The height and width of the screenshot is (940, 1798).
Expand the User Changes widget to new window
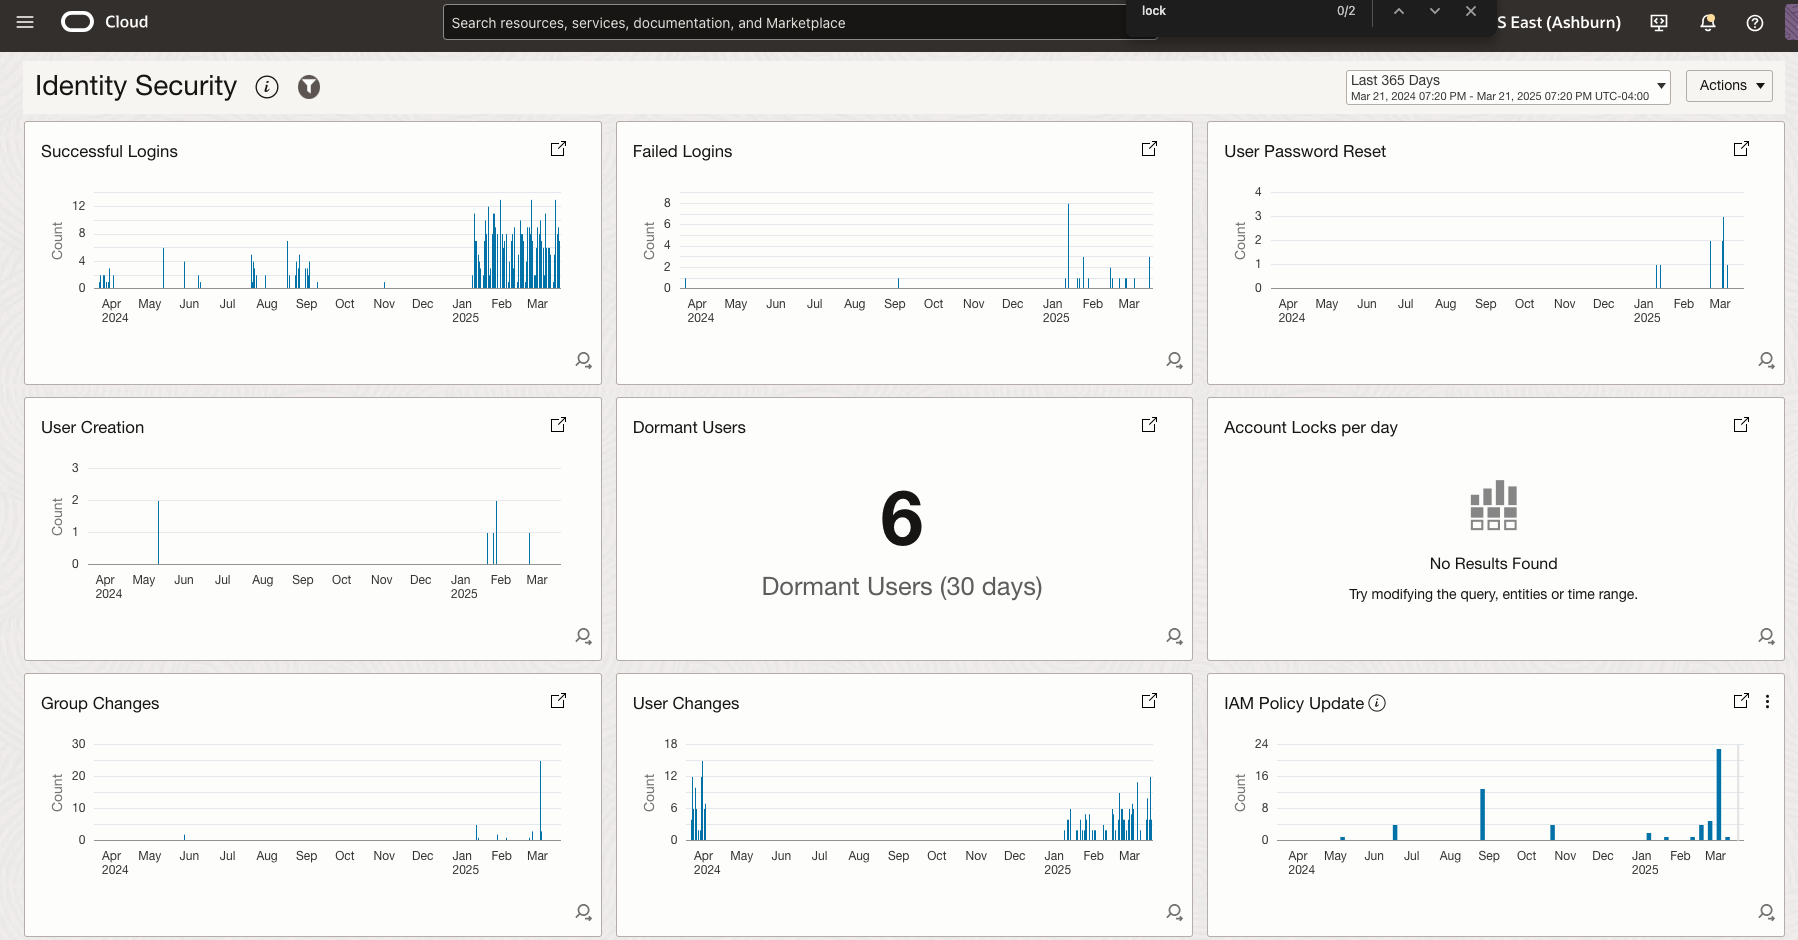(x=1149, y=700)
